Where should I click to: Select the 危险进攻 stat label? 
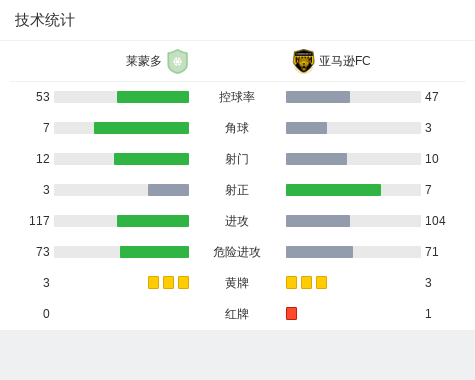pos(237,252)
